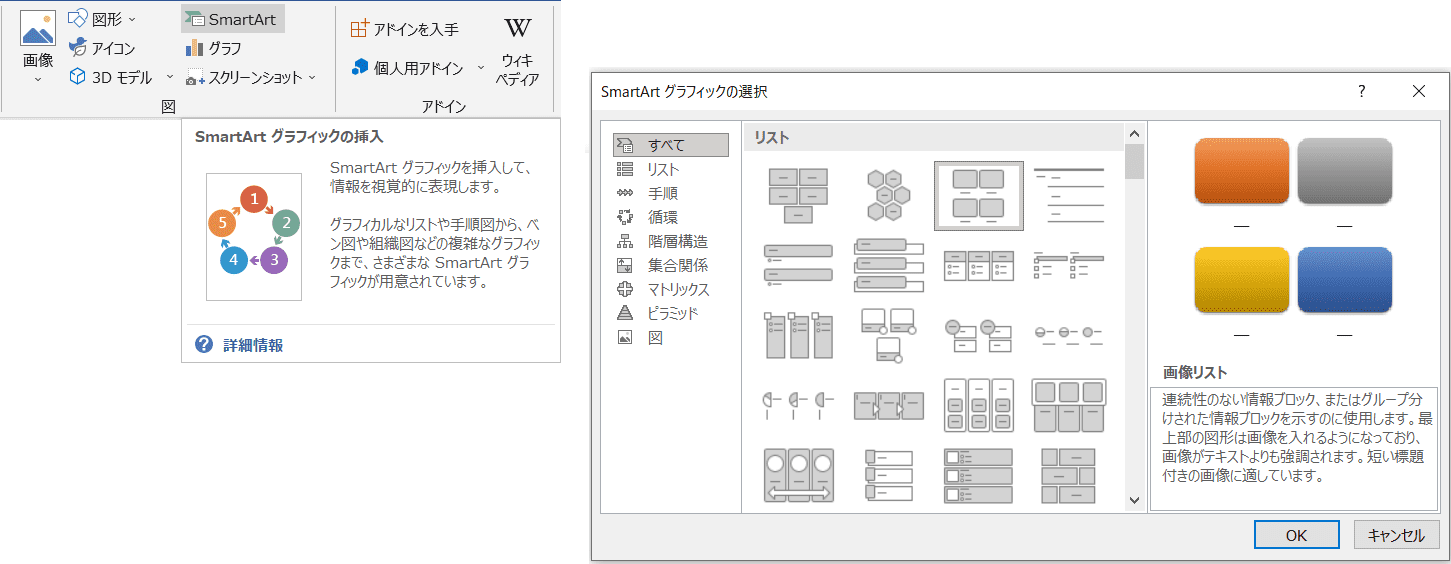Open the スクリーンショット dropdown
1451x564 pixels.
click(311, 77)
